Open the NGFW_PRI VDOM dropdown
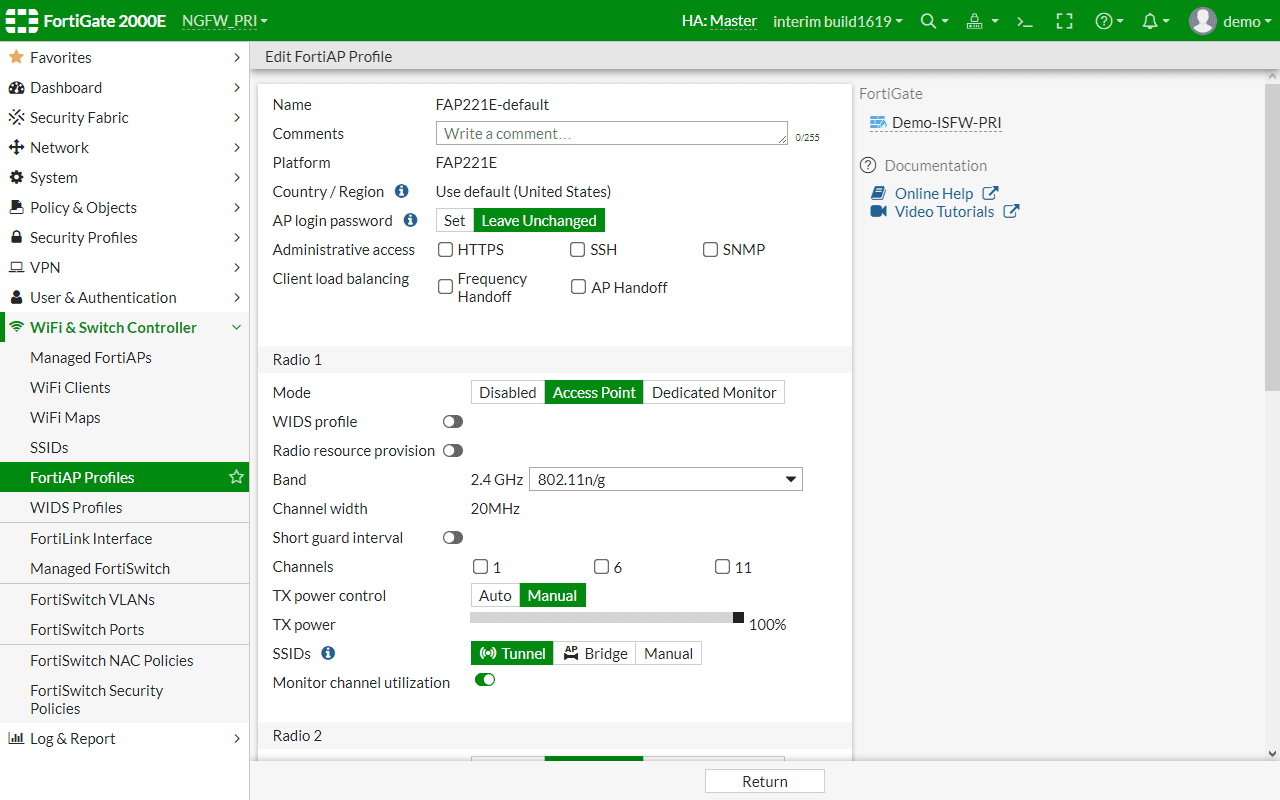Image resolution: width=1280 pixels, height=800 pixels. point(225,21)
